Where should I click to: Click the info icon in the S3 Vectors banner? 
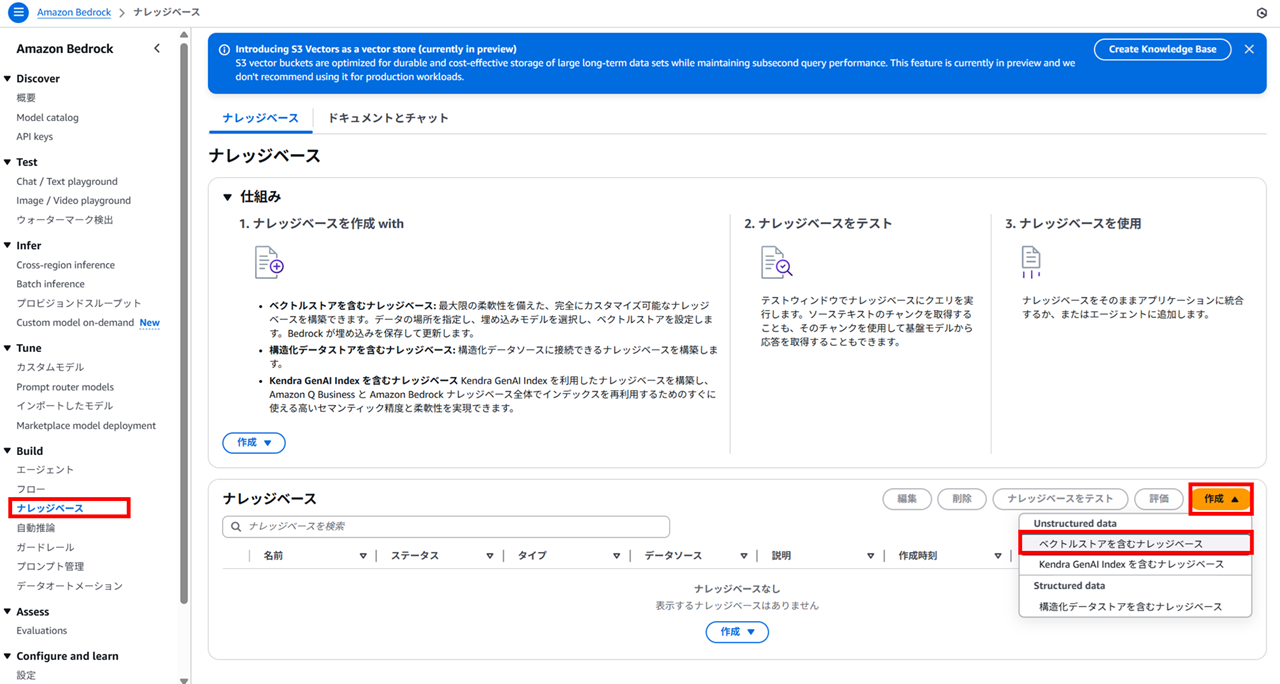click(225, 49)
